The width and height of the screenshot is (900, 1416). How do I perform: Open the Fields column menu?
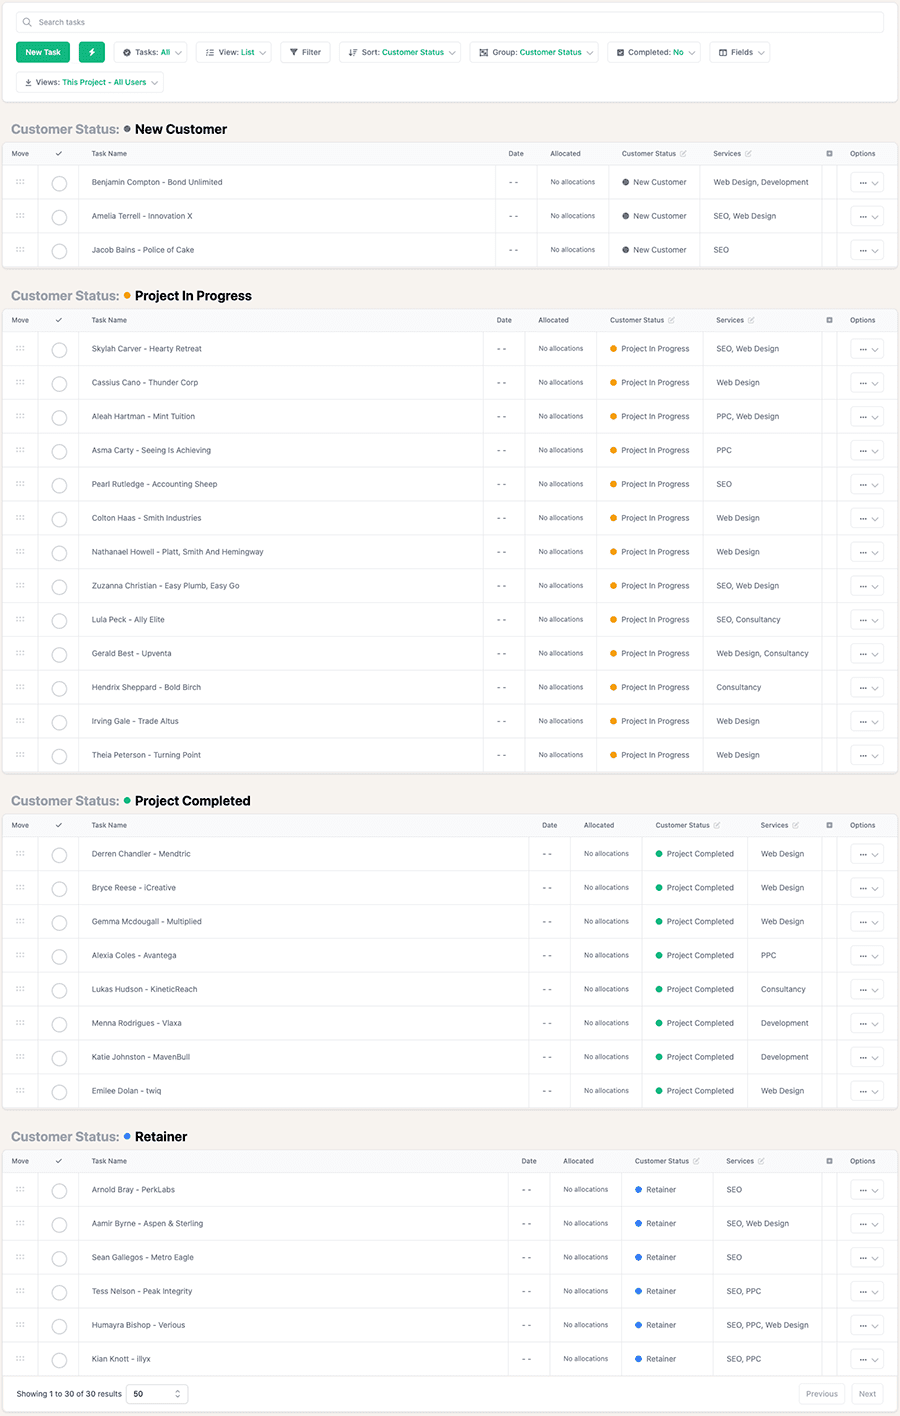(740, 52)
